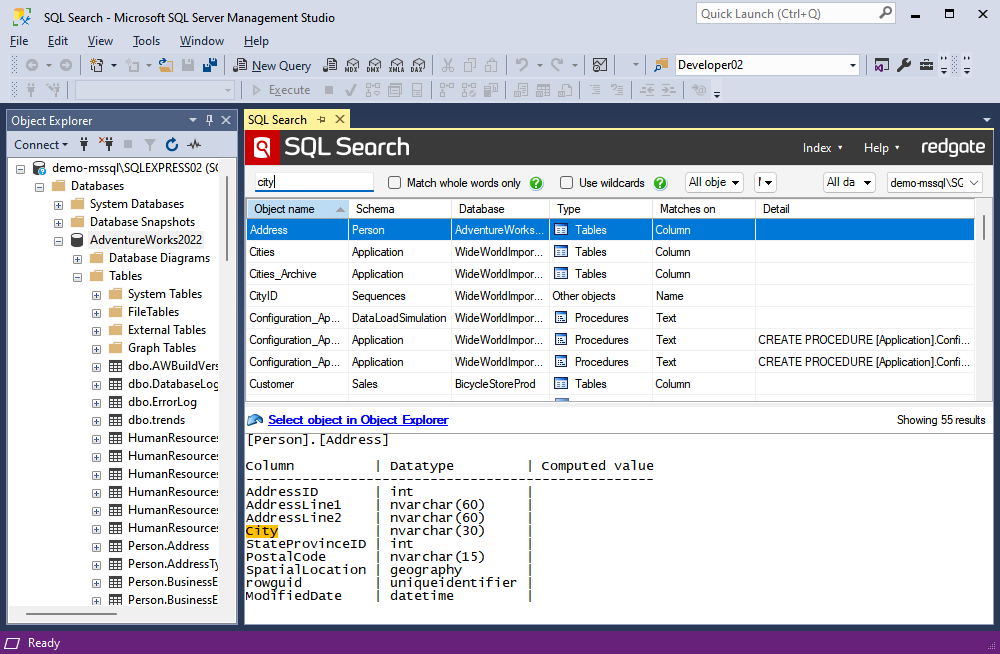Open the View menu
This screenshot has width=1000, height=654.
[x=100, y=41]
